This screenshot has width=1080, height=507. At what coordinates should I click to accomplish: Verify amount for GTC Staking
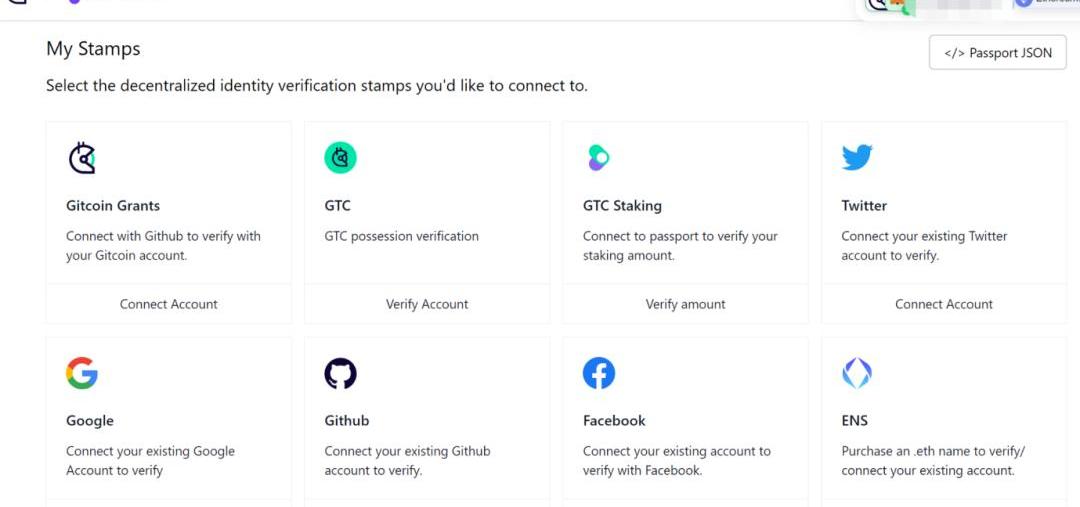685,304
